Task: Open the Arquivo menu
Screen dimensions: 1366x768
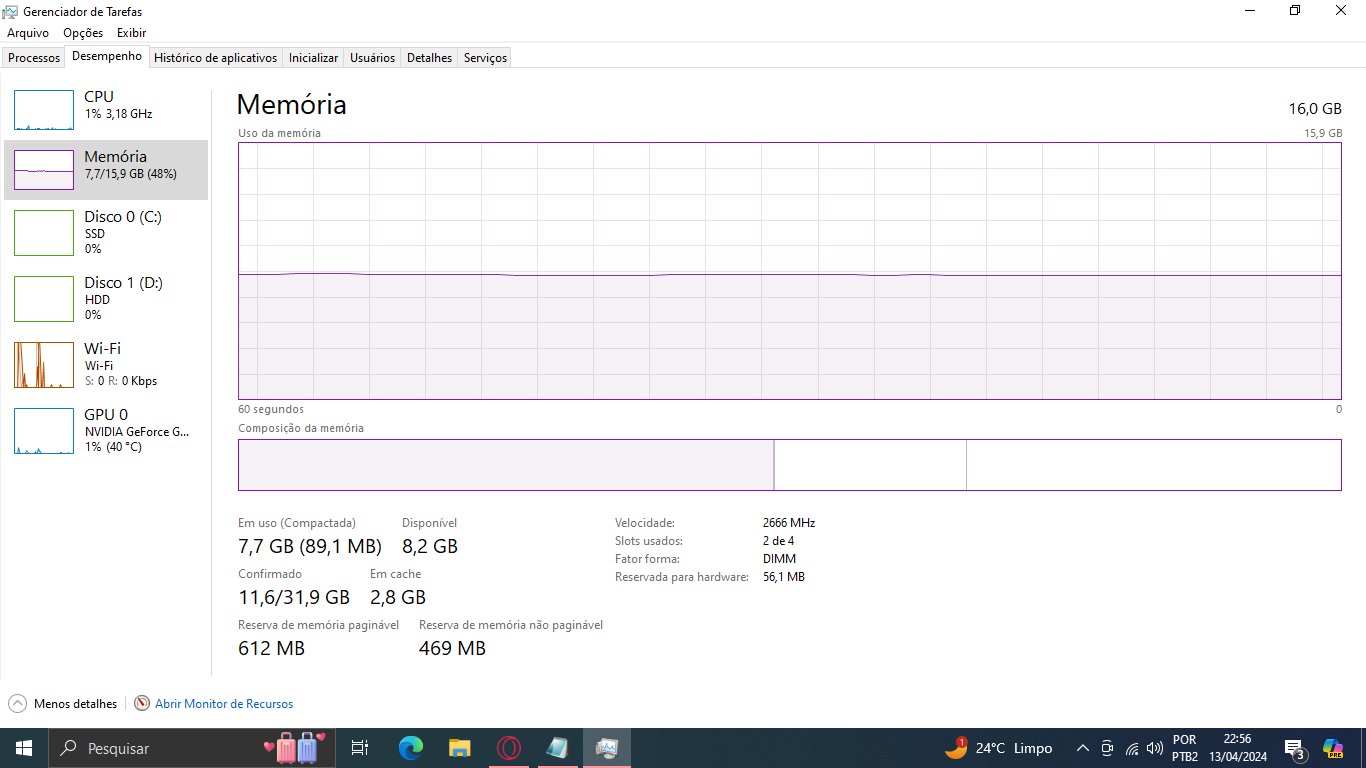Action: pos(28,33)
